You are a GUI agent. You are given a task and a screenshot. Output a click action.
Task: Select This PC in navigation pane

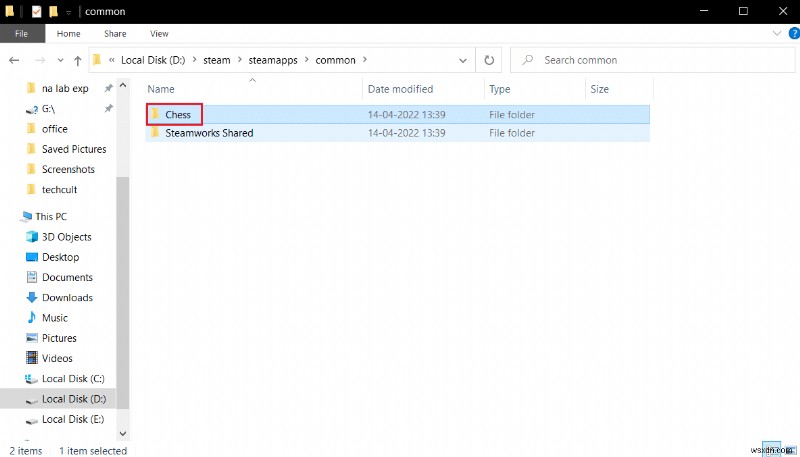tap(51, 217)
